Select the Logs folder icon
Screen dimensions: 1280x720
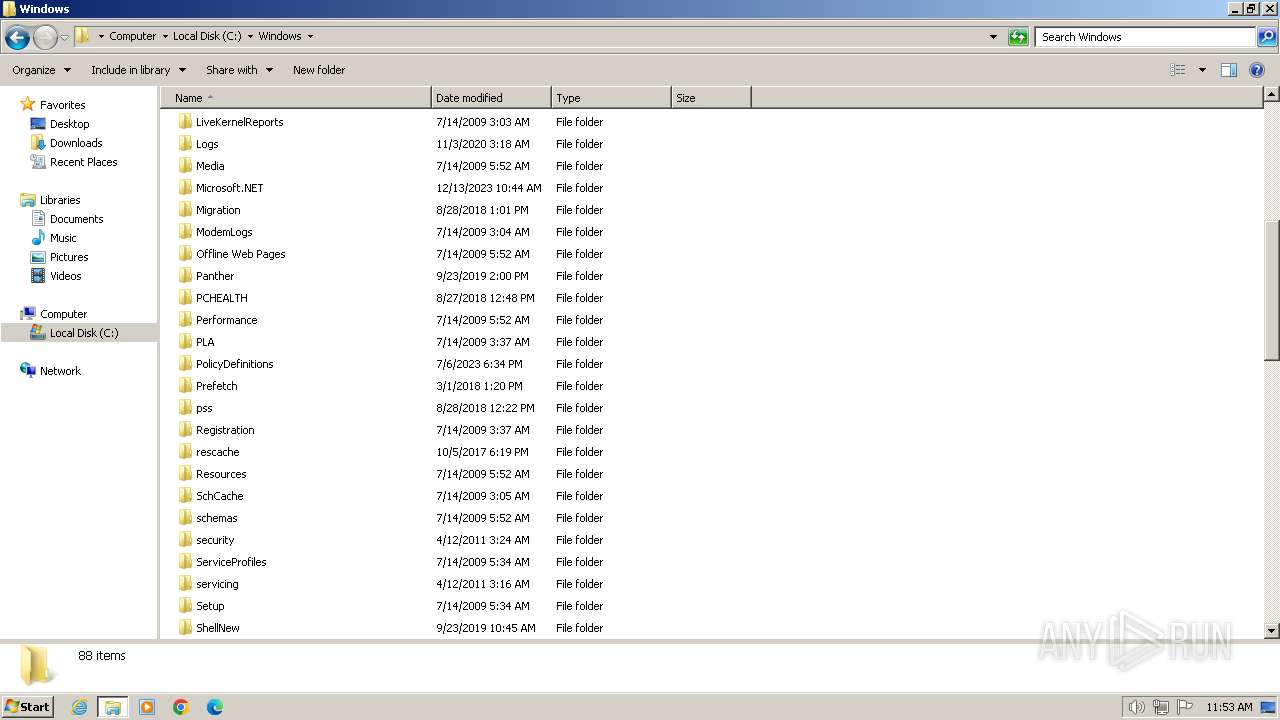point(185,144)
